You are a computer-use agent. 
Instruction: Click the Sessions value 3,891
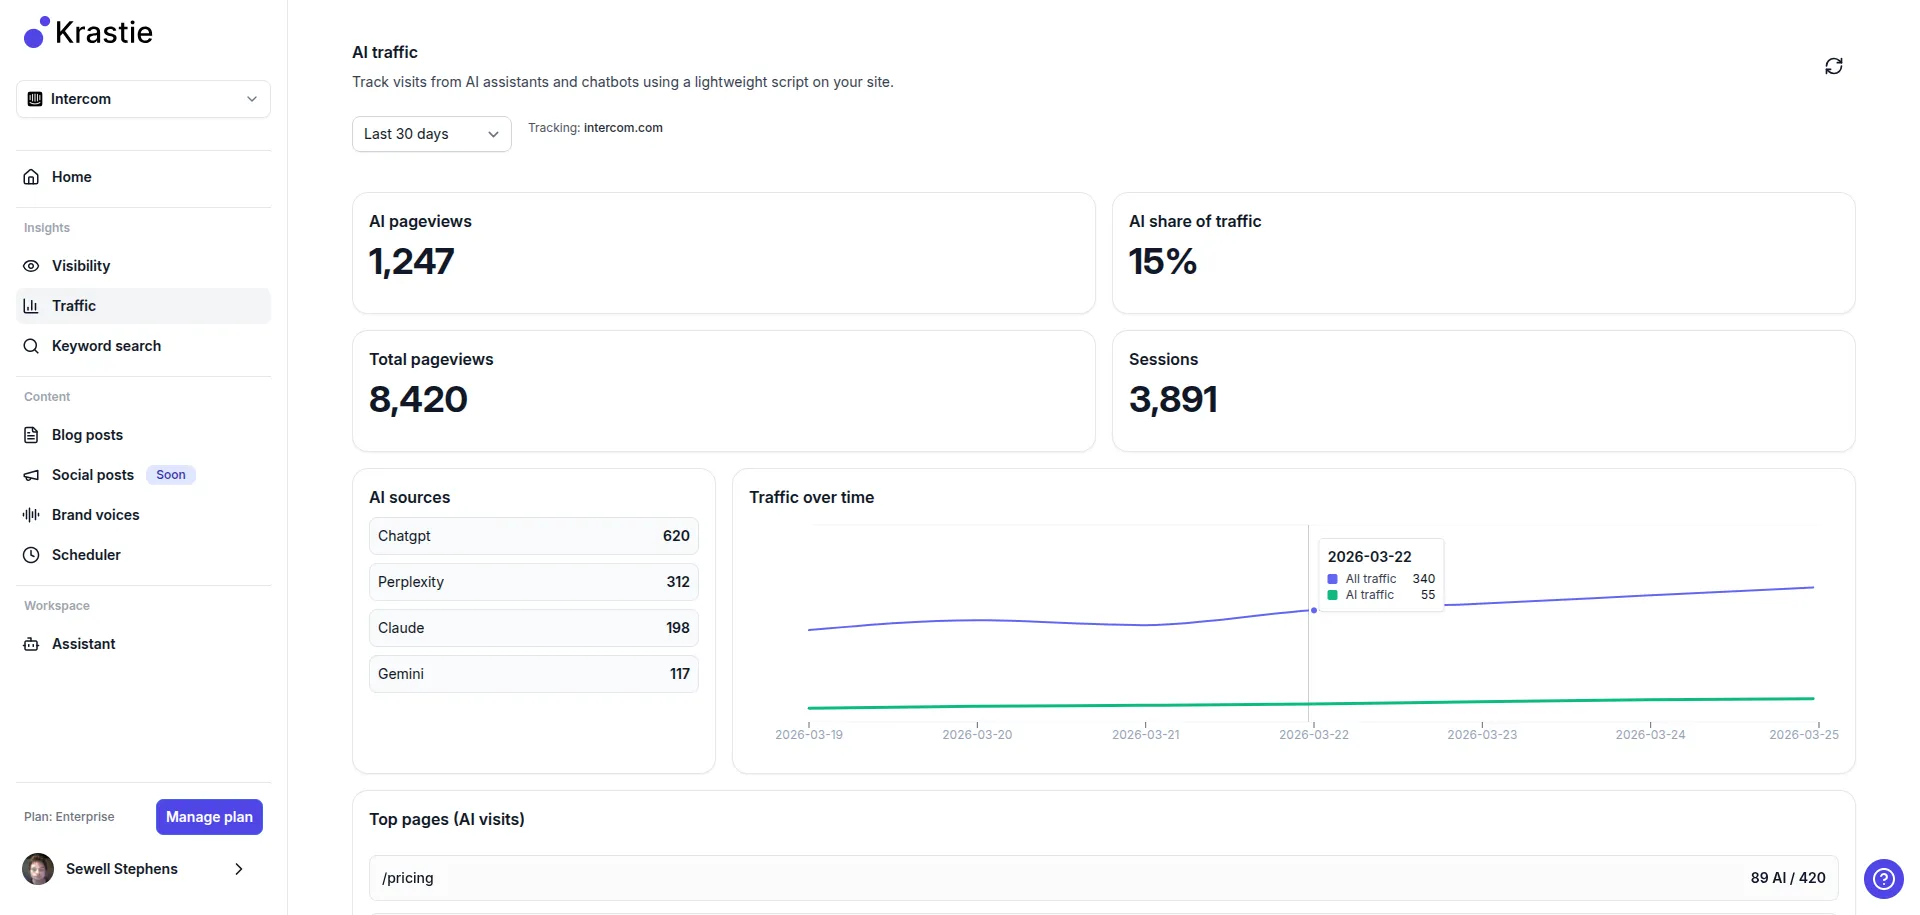point(1173,400)
